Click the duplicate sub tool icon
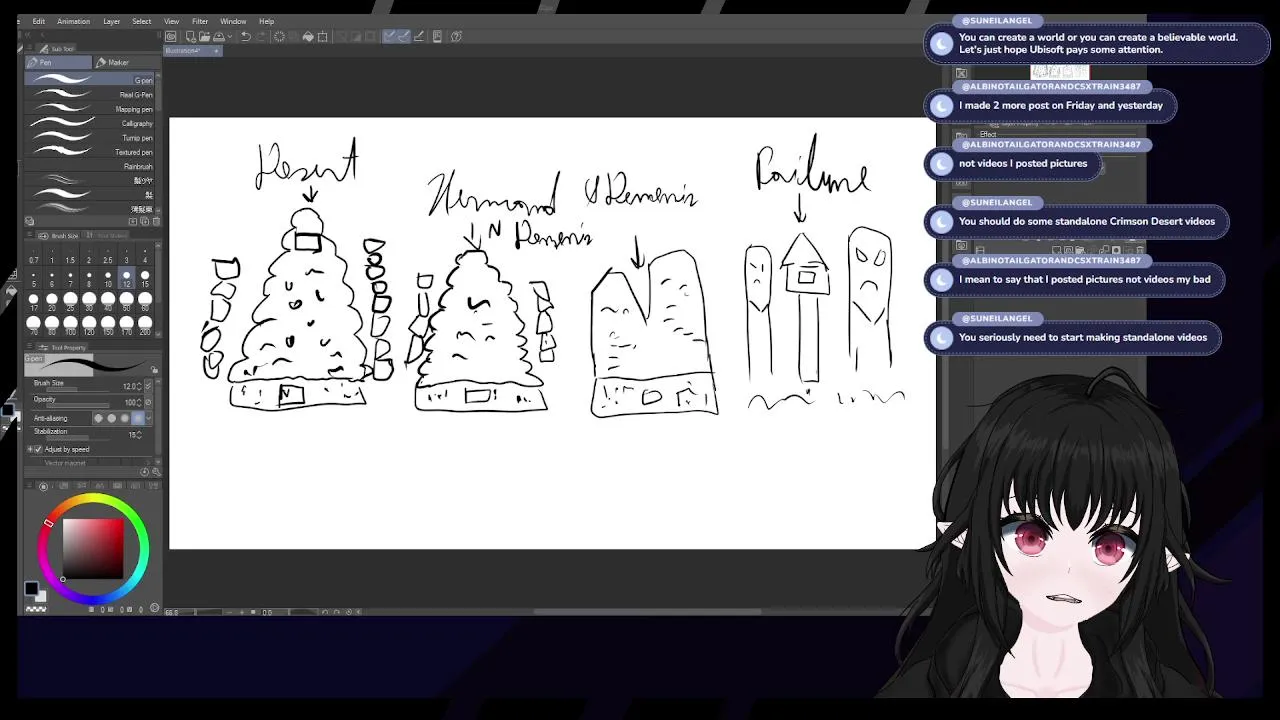This screenshot has height=720, width=1280. (x=145, y=221)
